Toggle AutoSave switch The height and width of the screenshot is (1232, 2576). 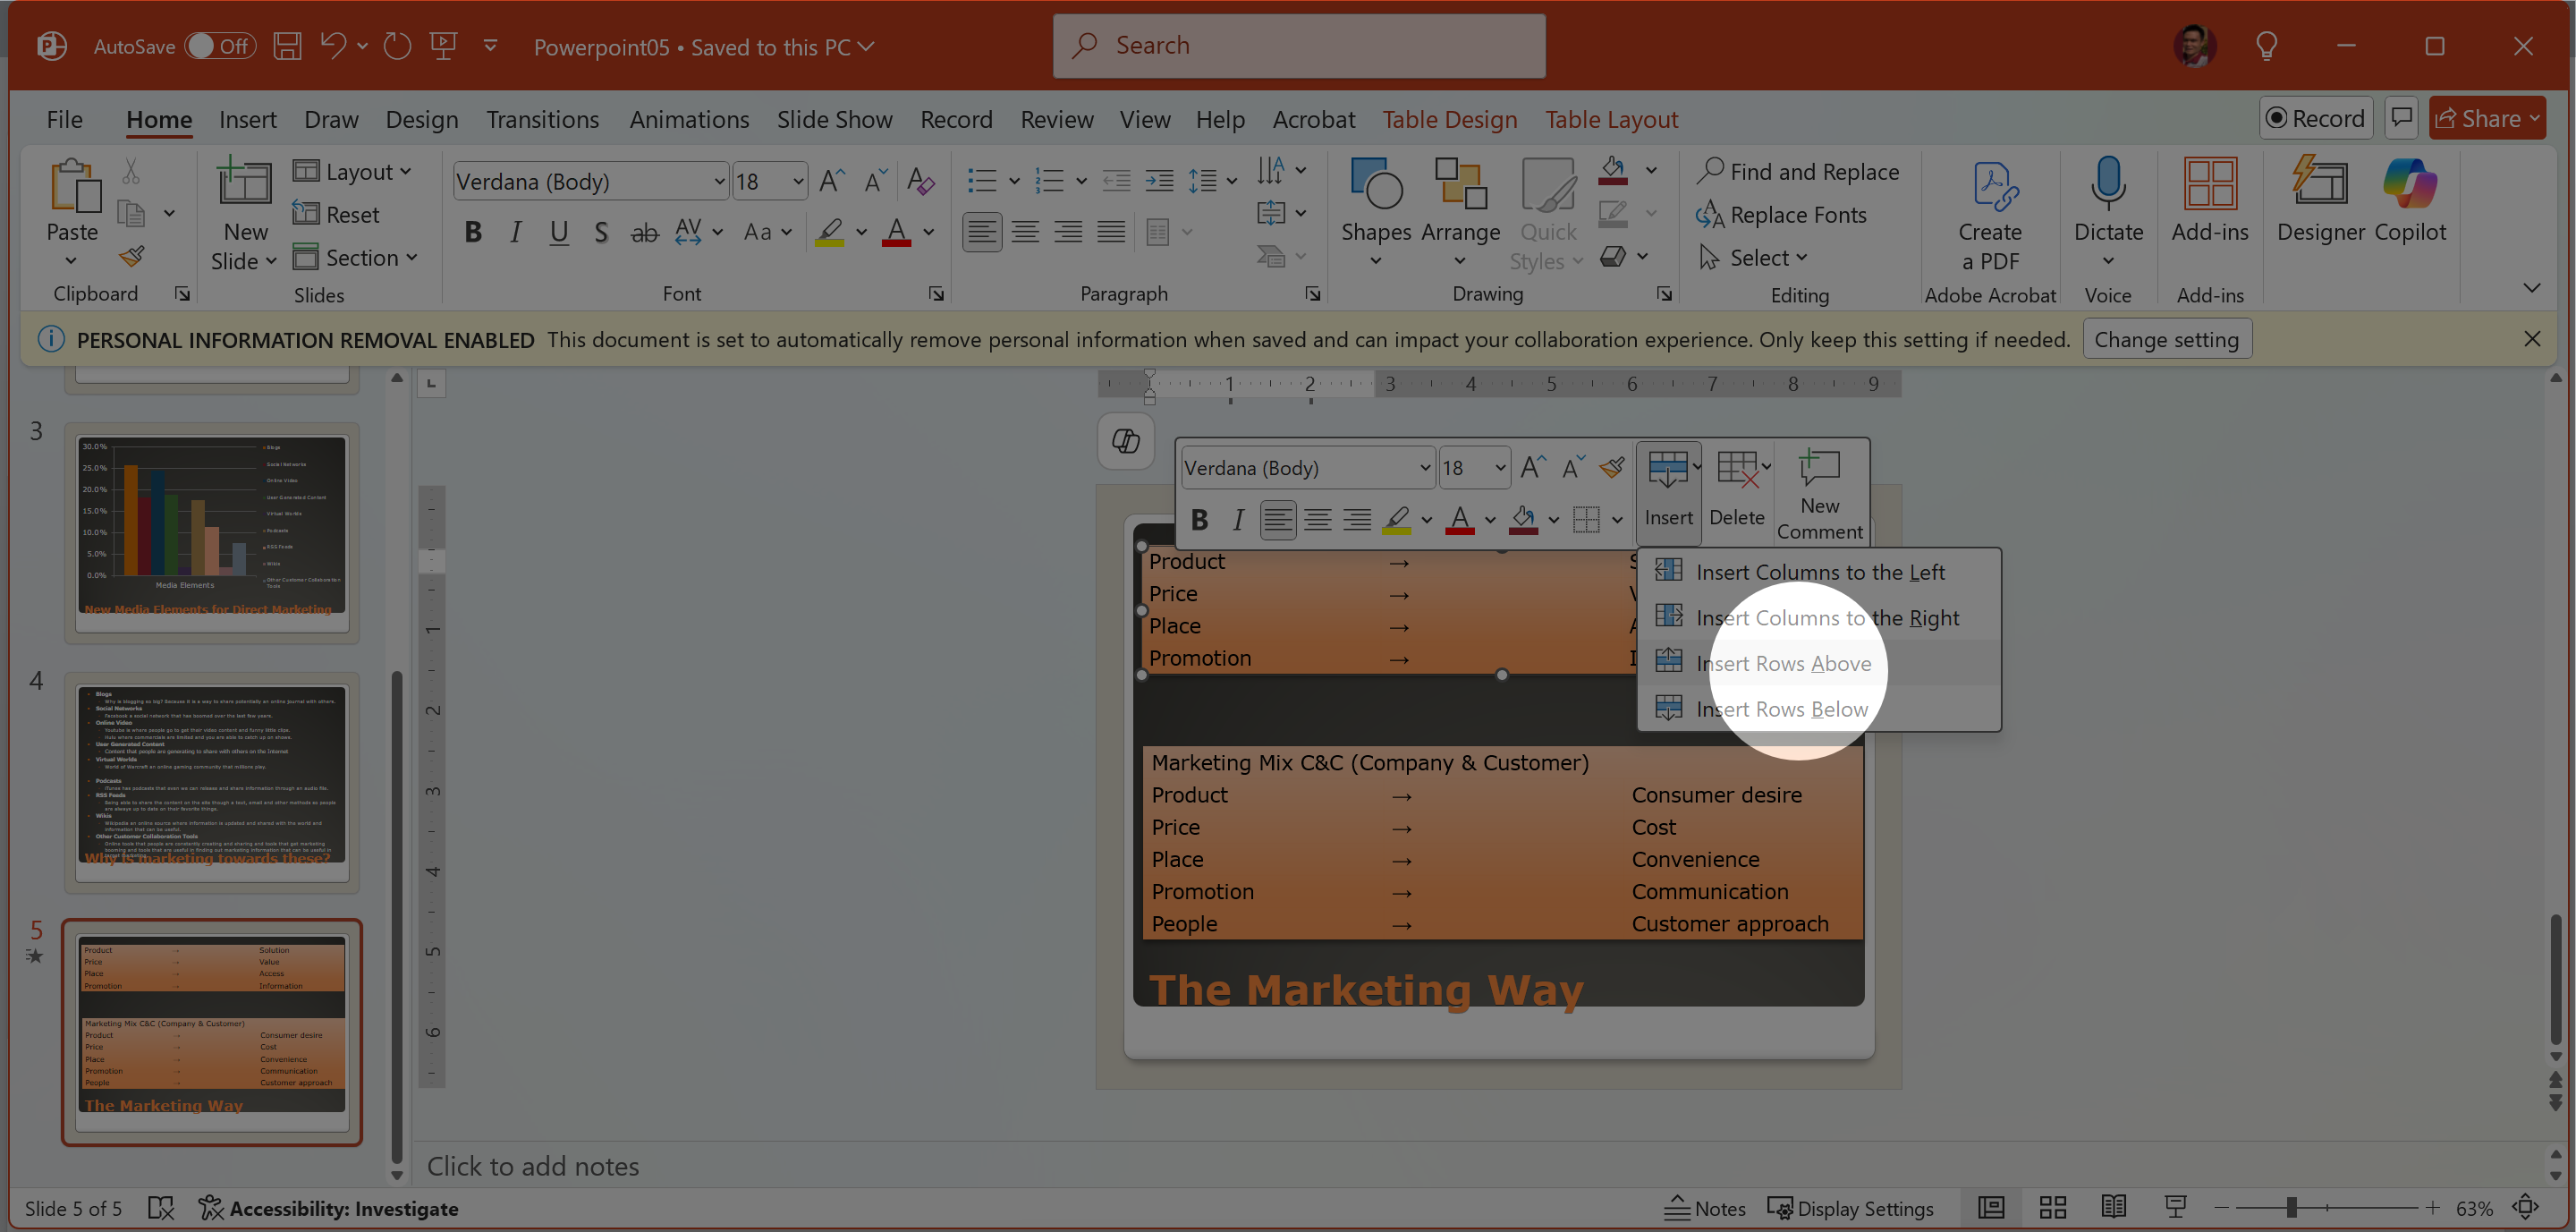[219, 46]
